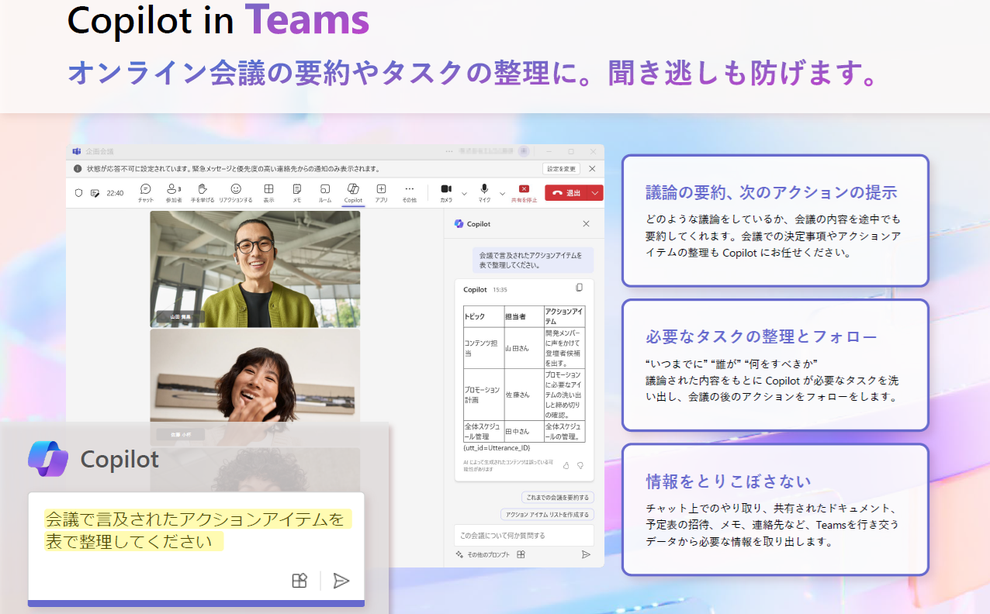
Task: Click the 設定を変更 button in banner
Action: tap(561, 169)
